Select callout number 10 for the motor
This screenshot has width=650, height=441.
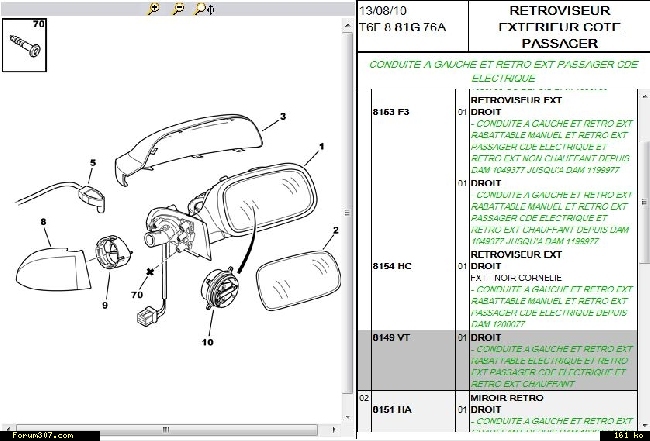207,342
